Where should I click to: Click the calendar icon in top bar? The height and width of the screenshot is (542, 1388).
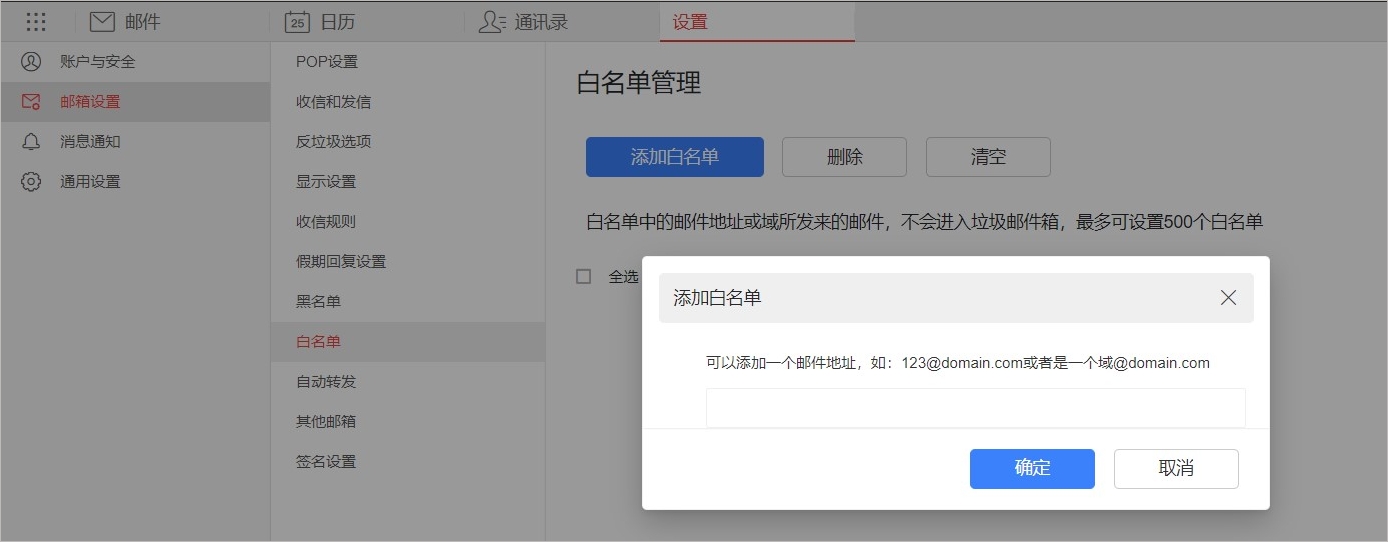point(297,21)
